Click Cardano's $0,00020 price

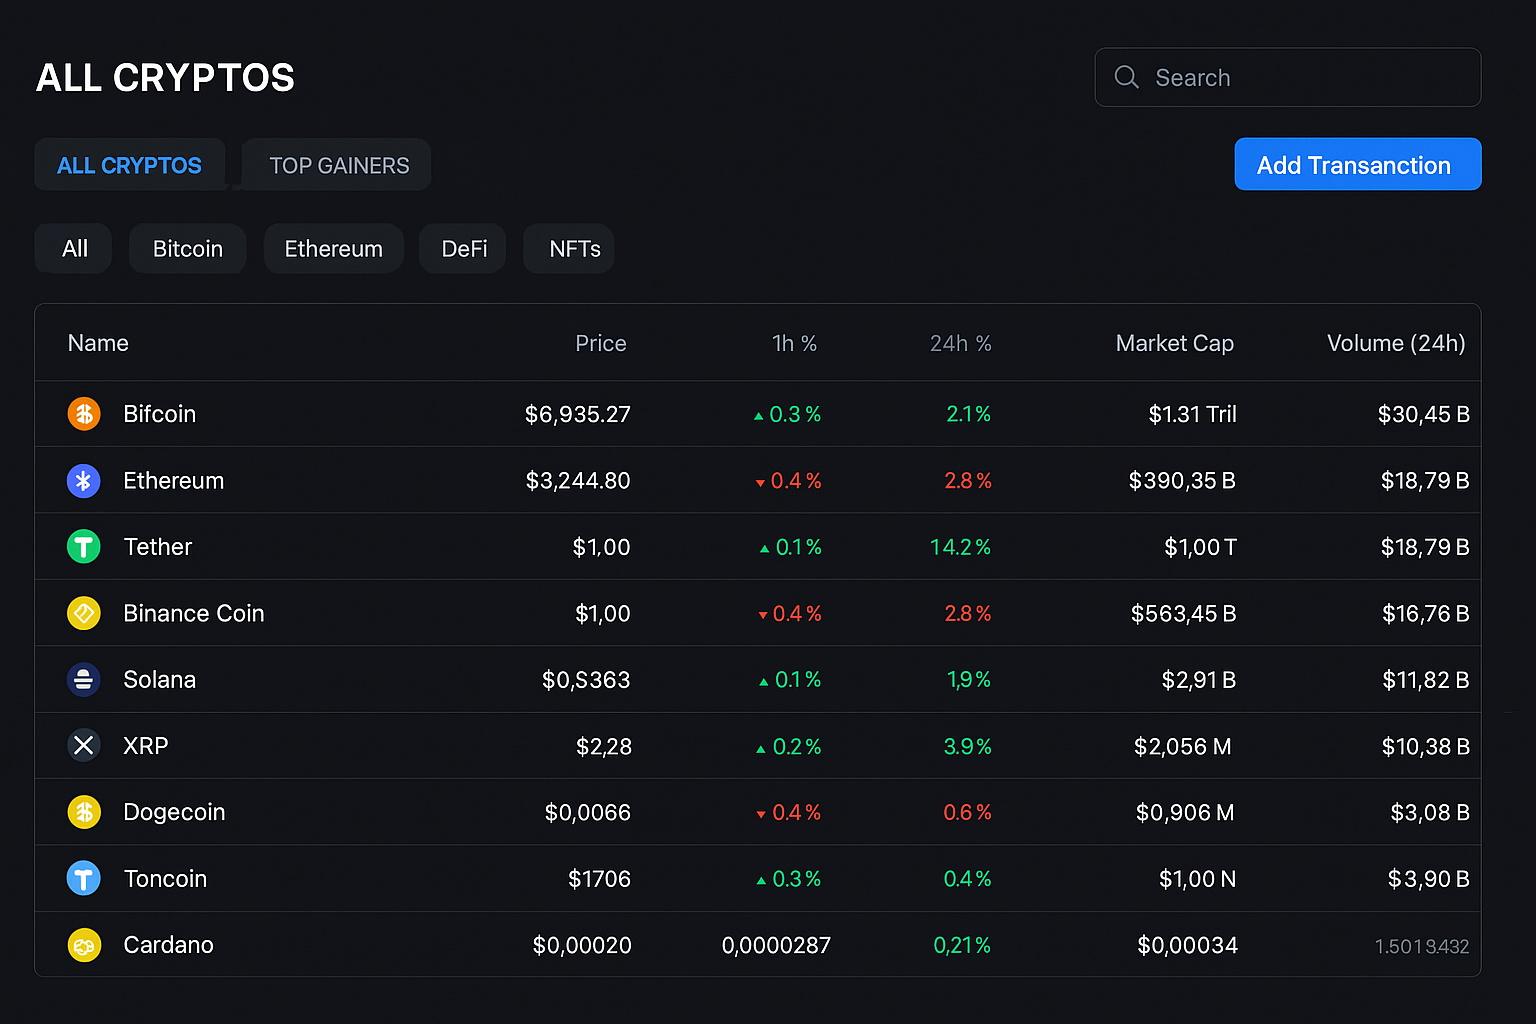pyautogui.click(x=582, y=945)
